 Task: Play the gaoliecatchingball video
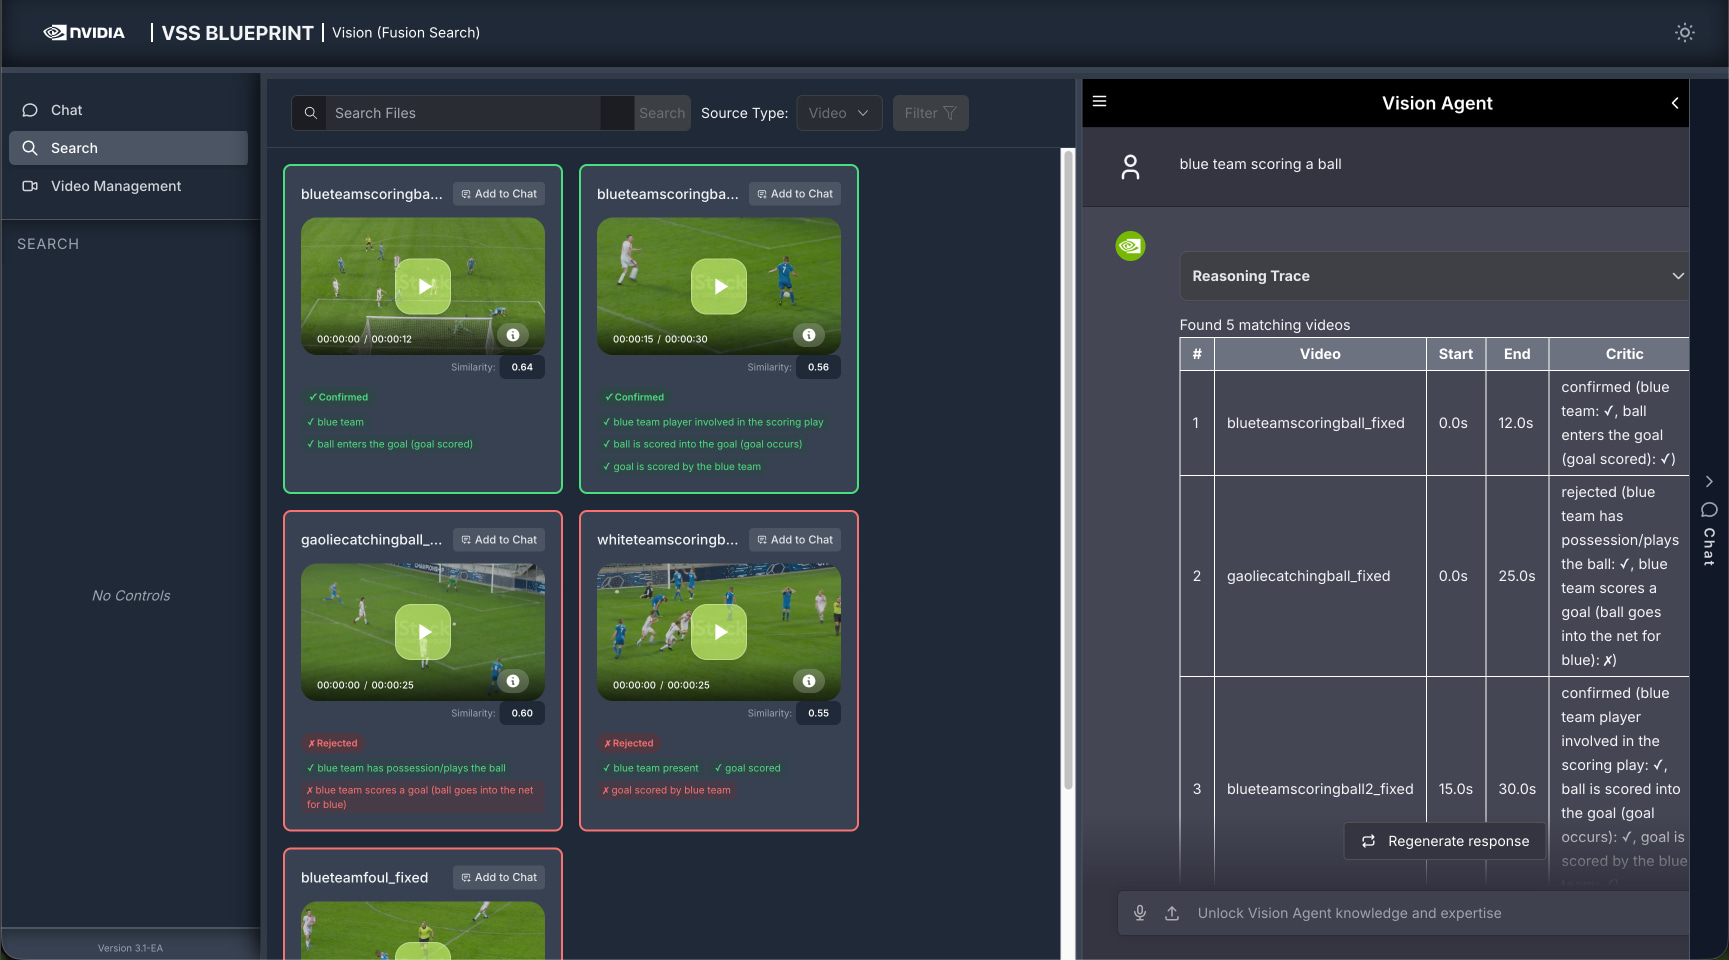[x=423, y=632]
